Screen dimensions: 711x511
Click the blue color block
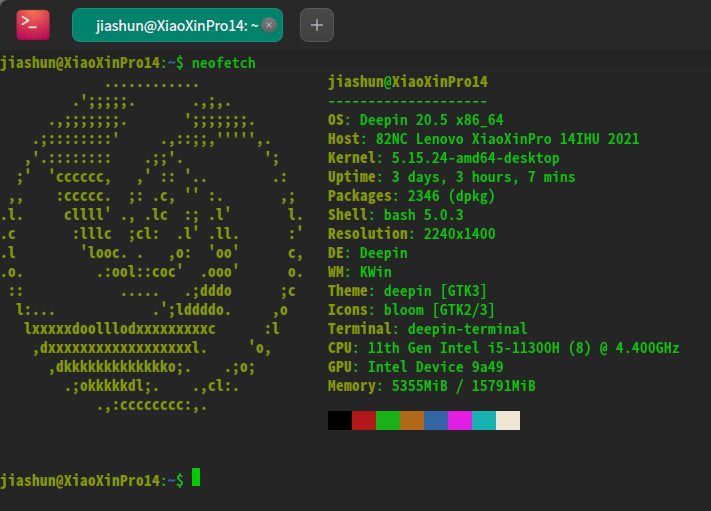point(436,420)
